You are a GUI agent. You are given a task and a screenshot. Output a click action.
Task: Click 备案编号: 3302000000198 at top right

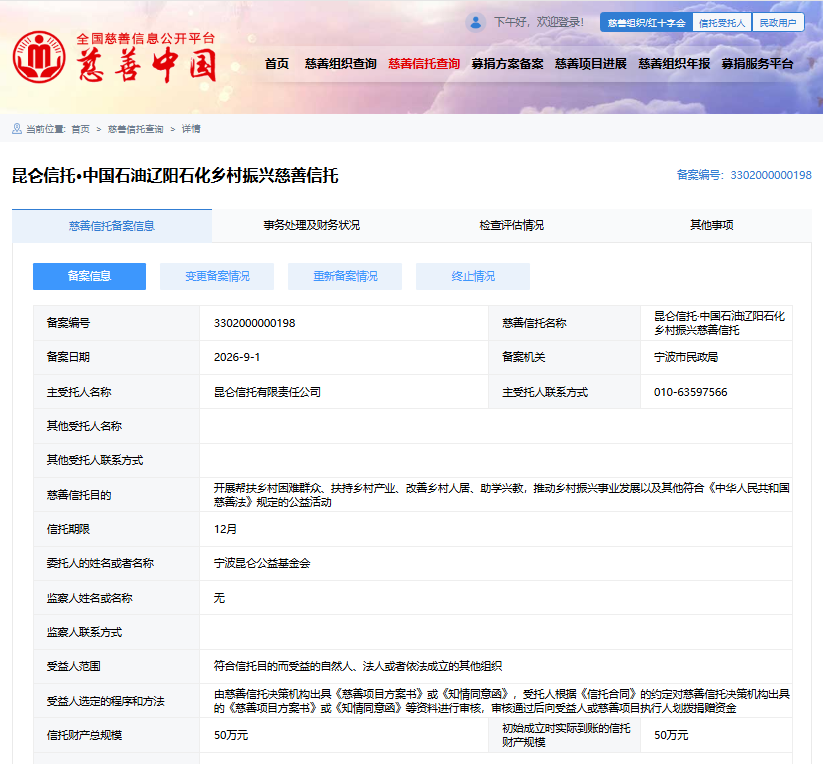click(744, 175)
